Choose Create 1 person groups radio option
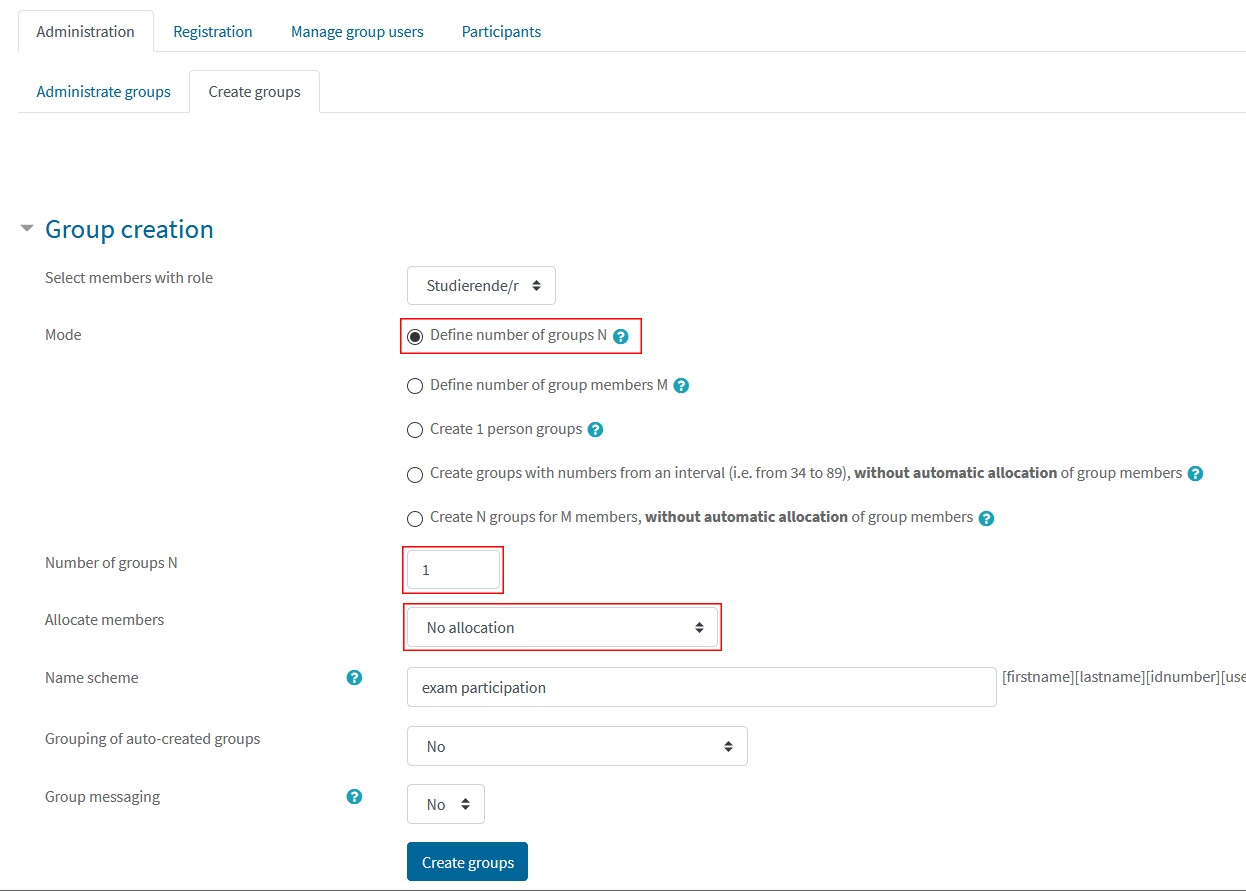The width and height of the screenshot is (1246, 891). coord(415,430)
